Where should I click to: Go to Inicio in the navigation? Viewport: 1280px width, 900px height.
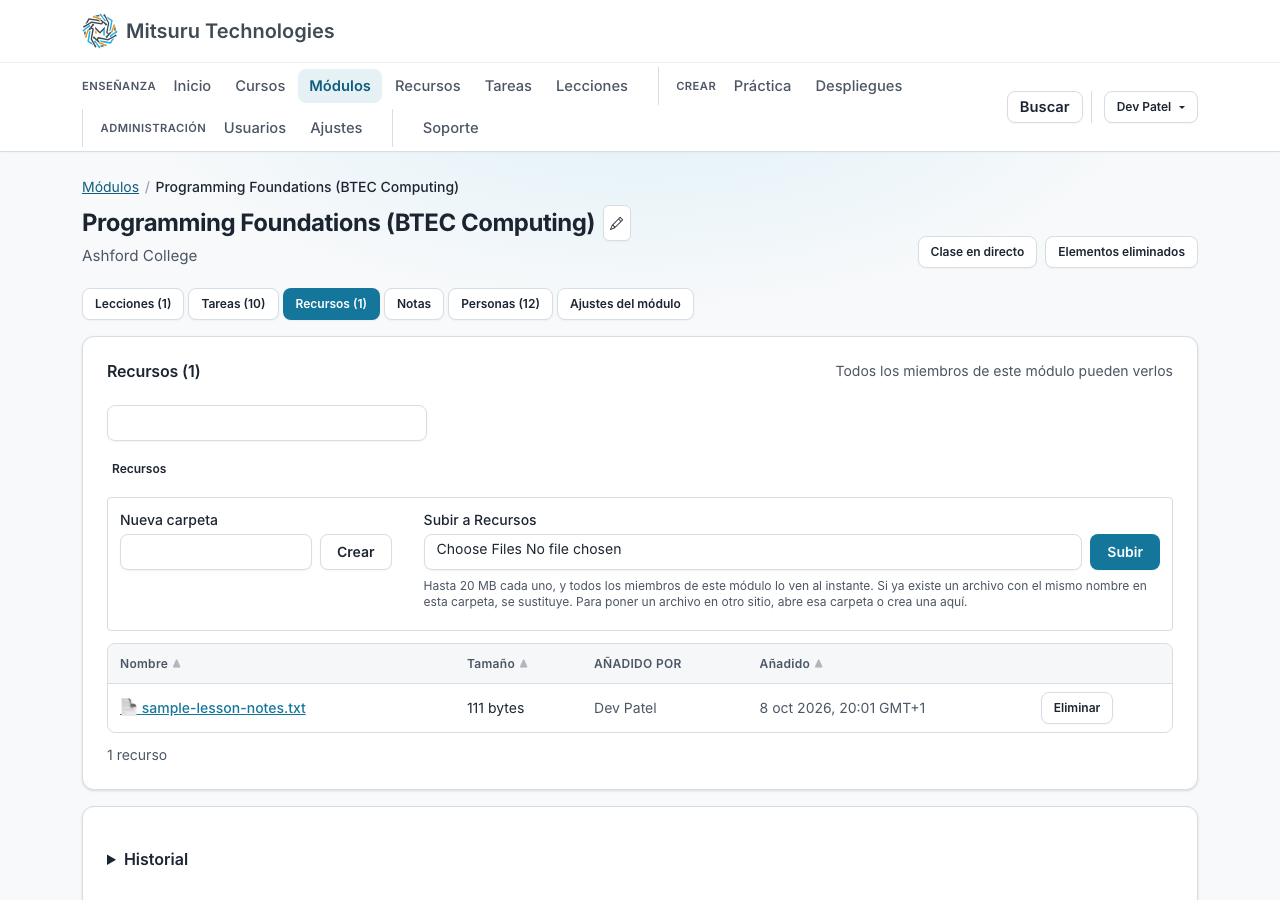192,86
